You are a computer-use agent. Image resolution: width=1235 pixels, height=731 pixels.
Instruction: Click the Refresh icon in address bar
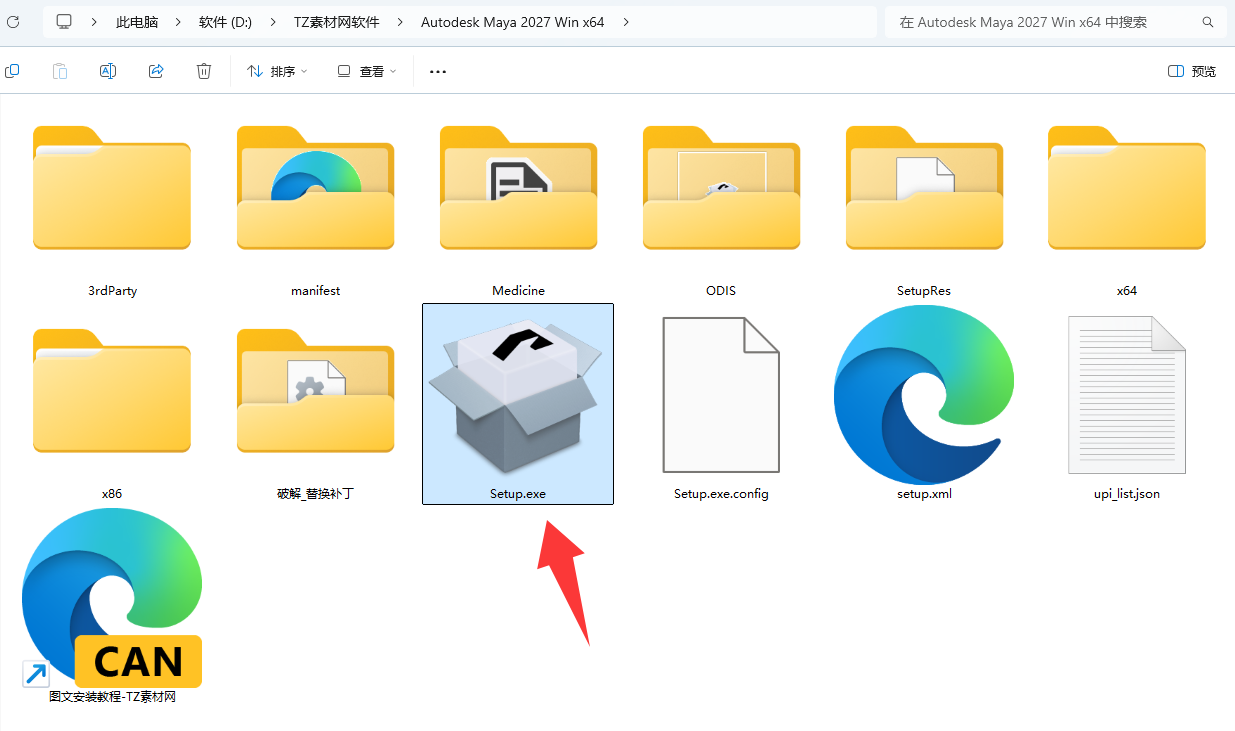[x=12, y=21]
